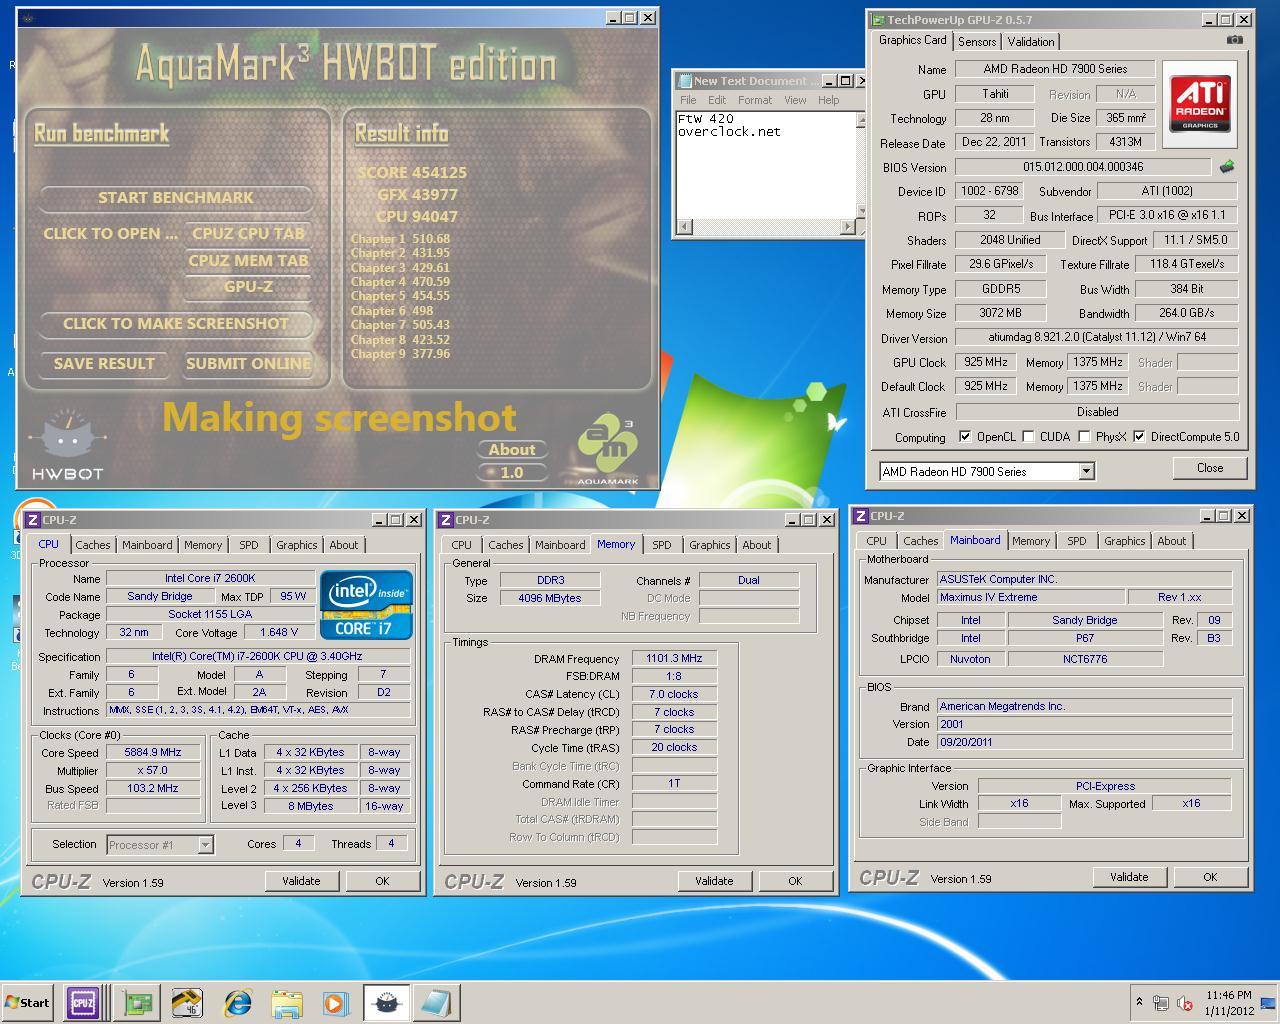The width and height of the screenshot is (1280, 1024).
Task: Click OK in the Memory CPU-Z window
Action: (x=795, y=881)
